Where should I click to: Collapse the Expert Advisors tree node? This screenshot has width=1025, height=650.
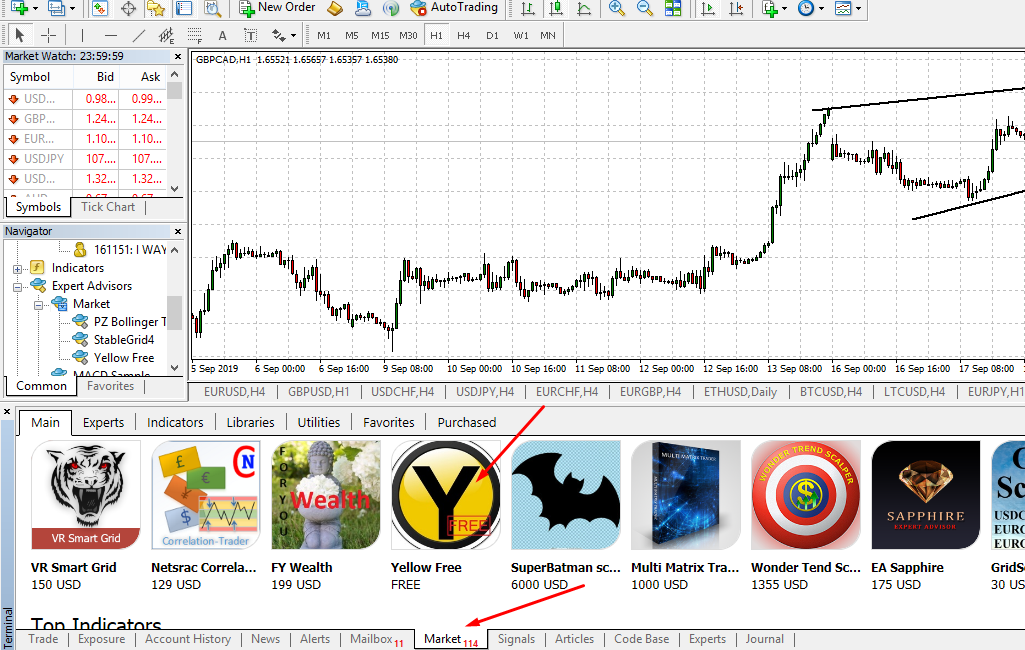[x=17, y=286]
